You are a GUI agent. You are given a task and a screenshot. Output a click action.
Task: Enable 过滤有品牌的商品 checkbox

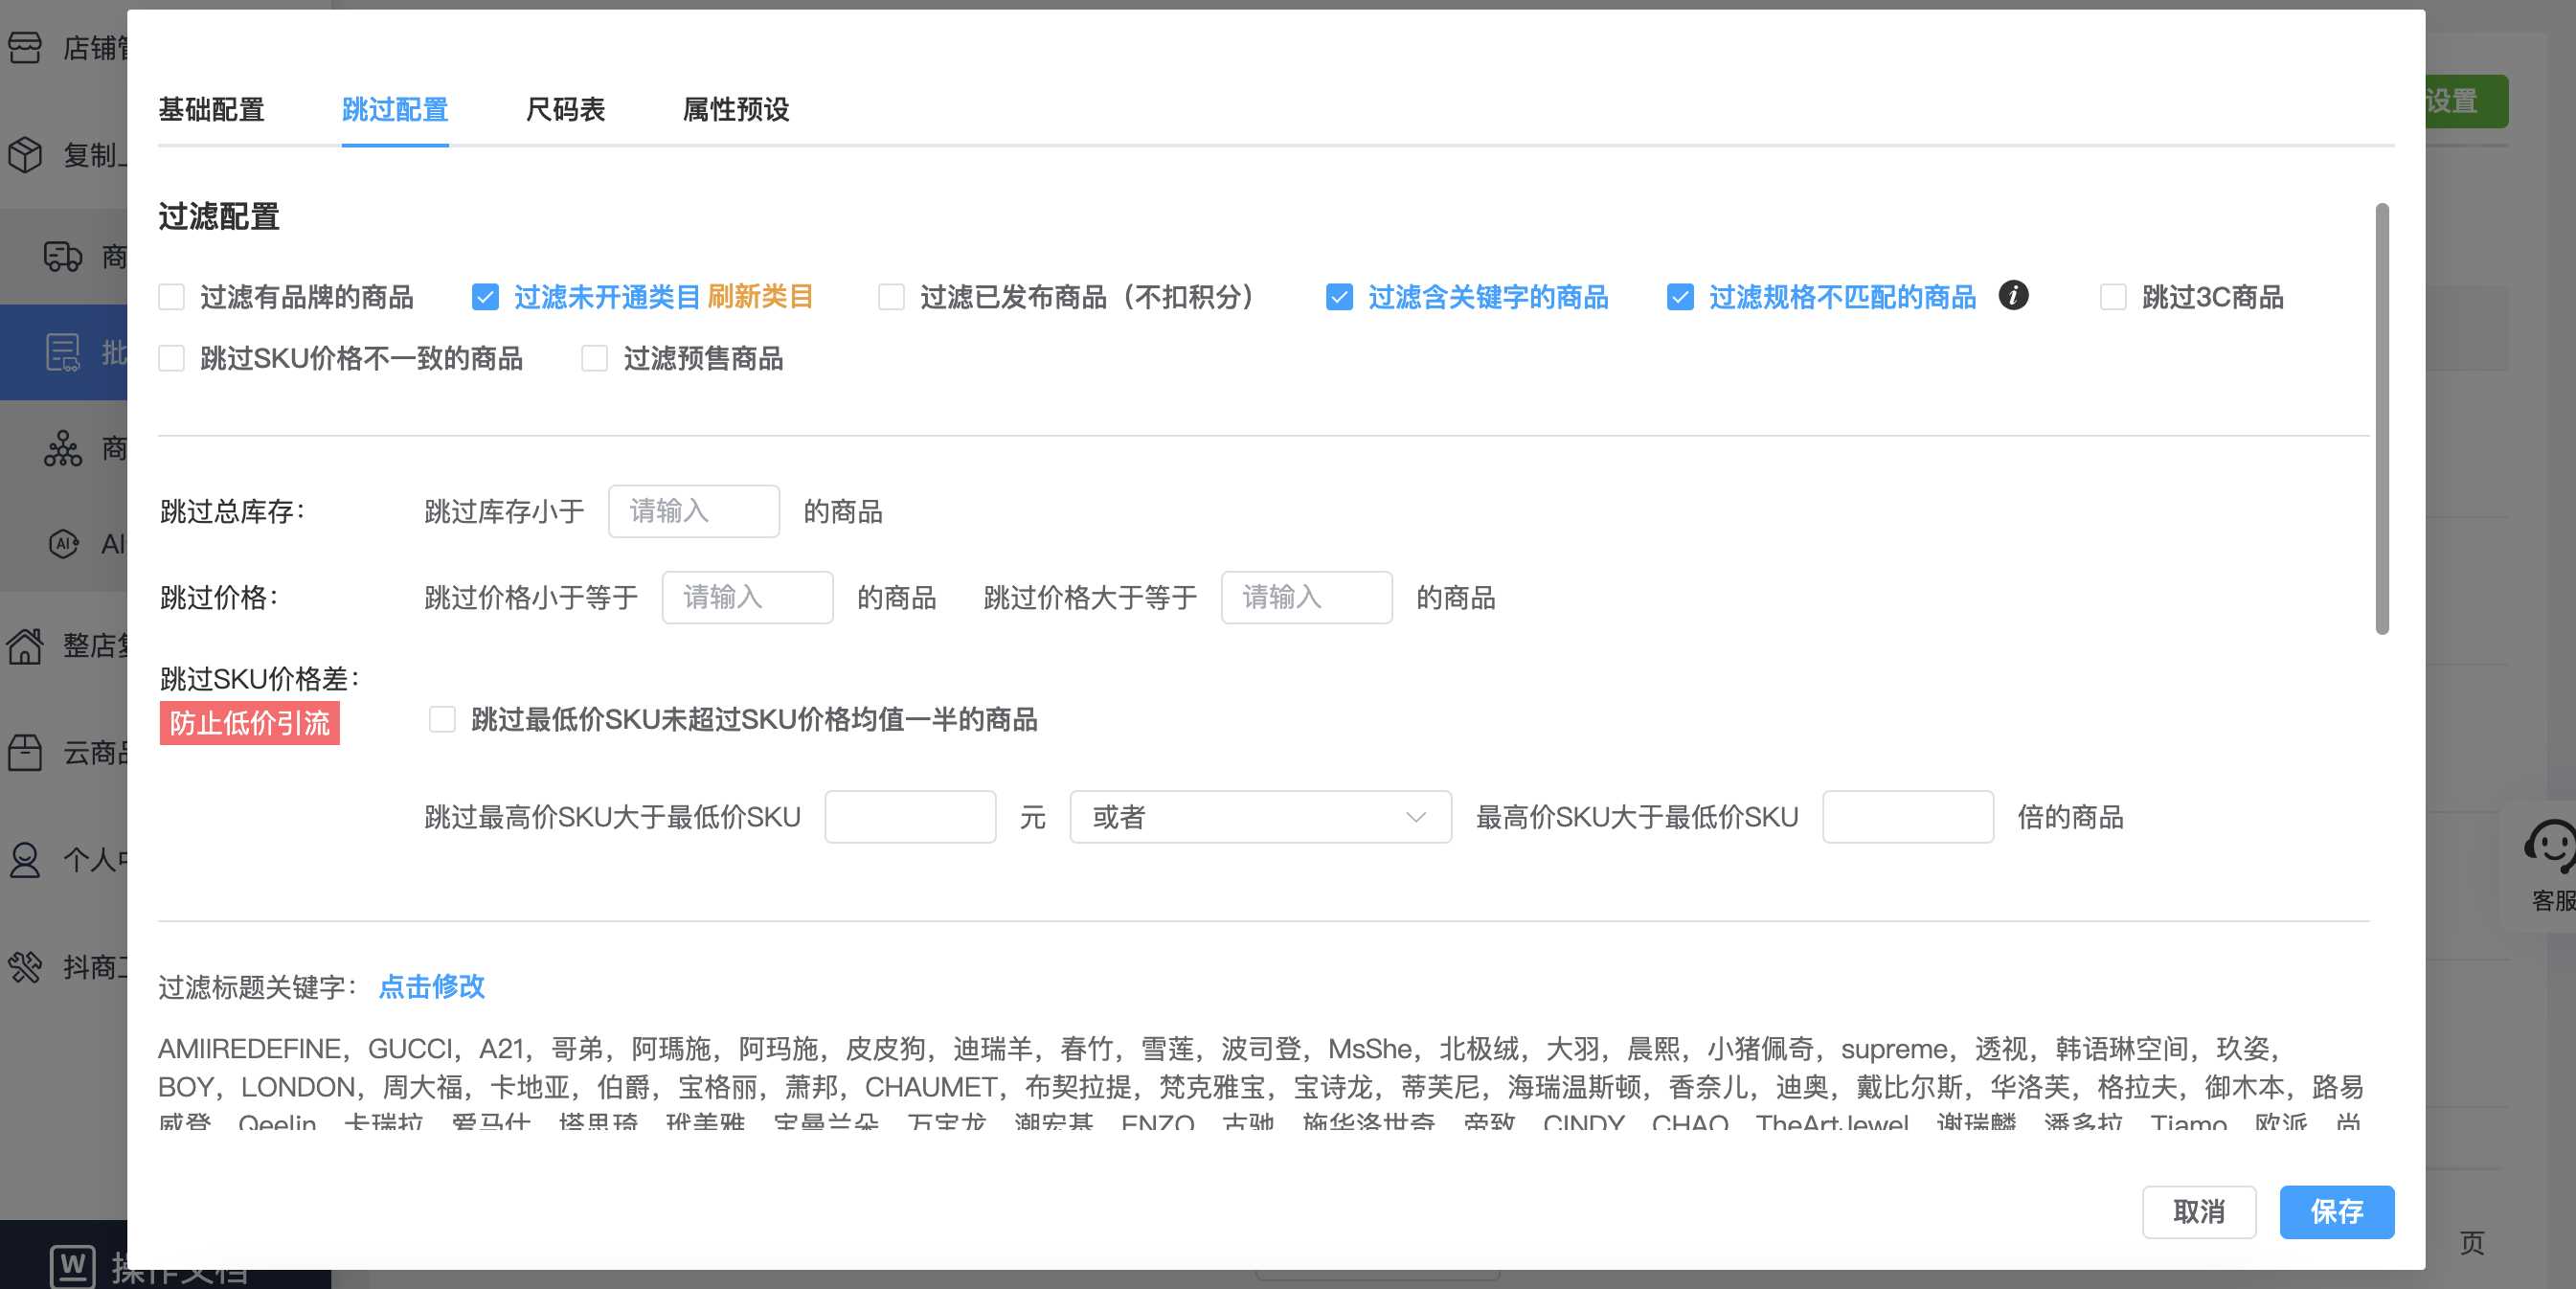coord(171,297)
